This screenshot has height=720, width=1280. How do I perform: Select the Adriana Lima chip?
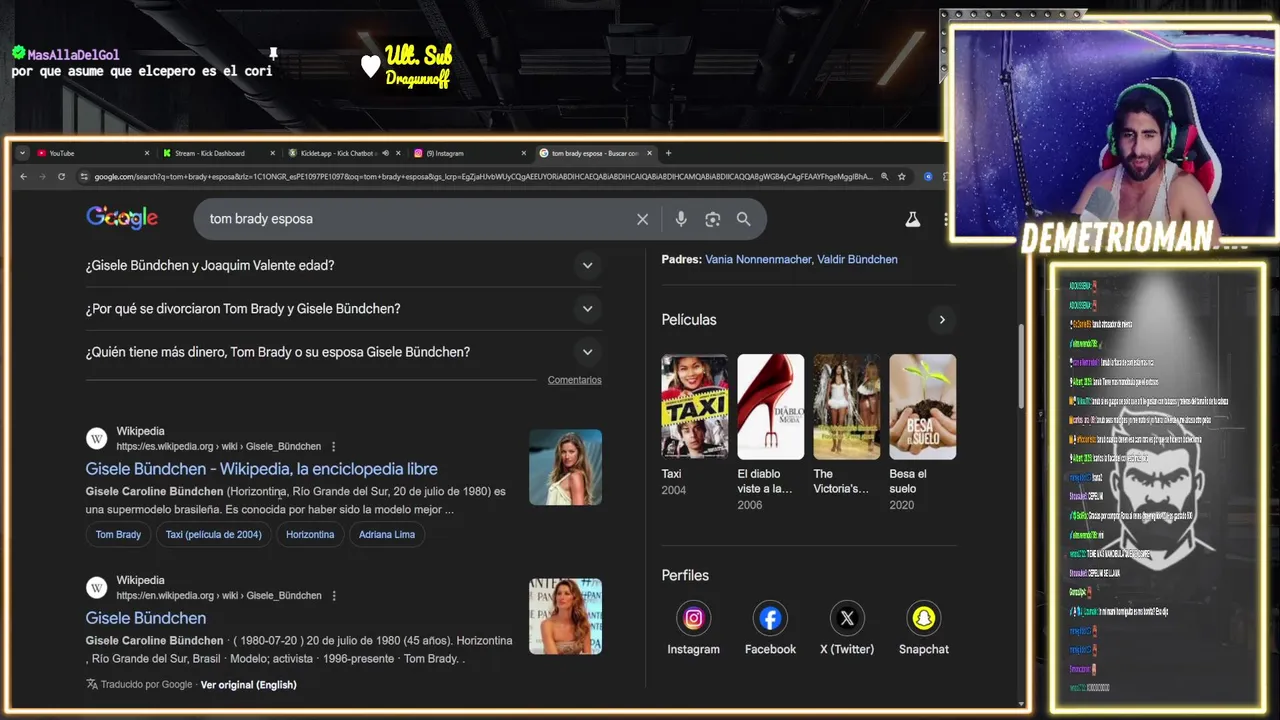387,535
